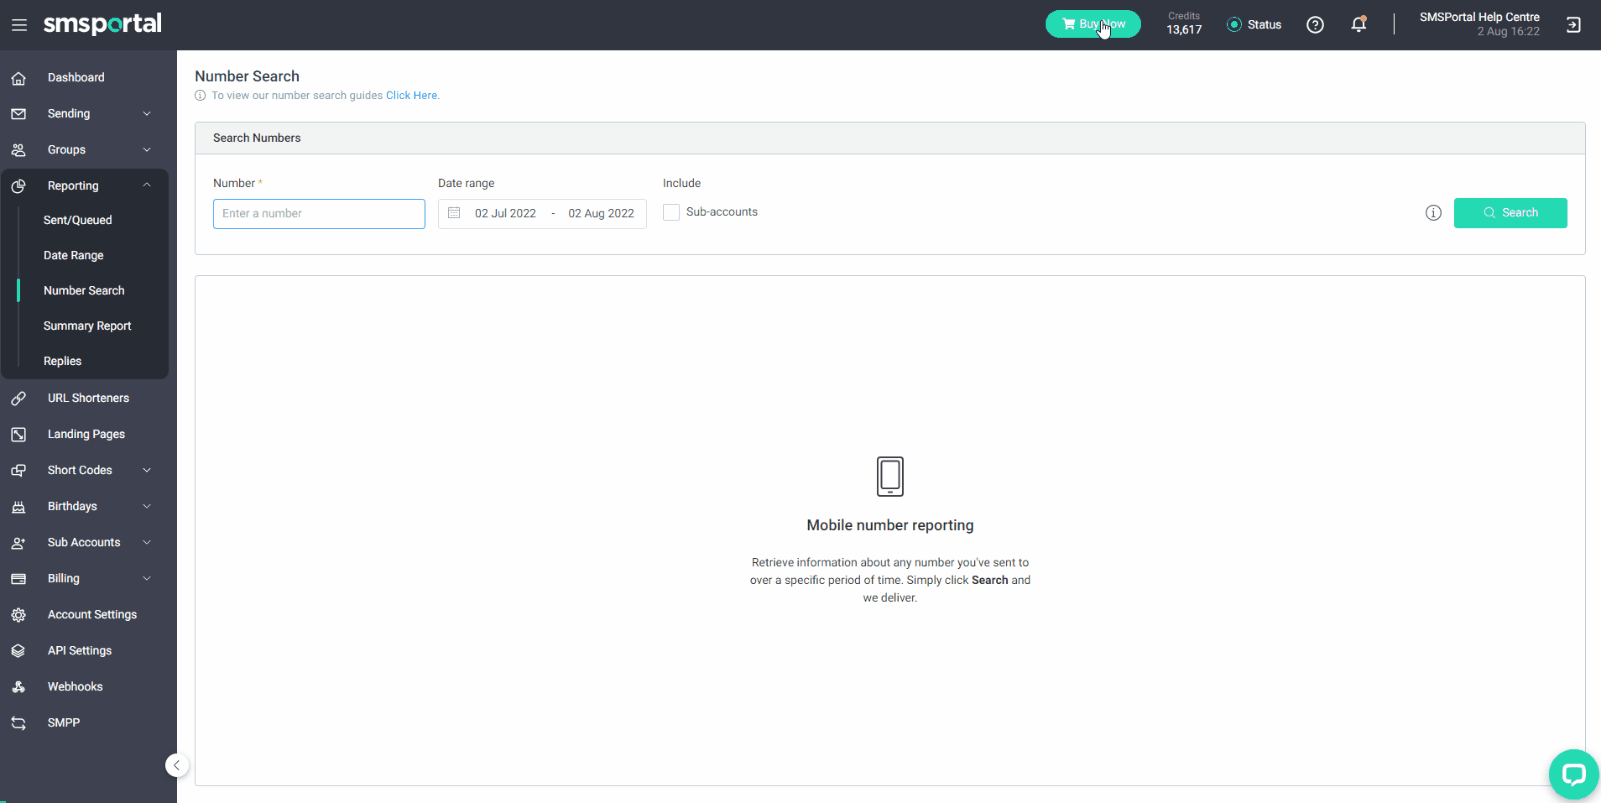This screenshot has width=1601, height=803.
Task: Open Webhooks page
Action: click(x=75, y=687)
